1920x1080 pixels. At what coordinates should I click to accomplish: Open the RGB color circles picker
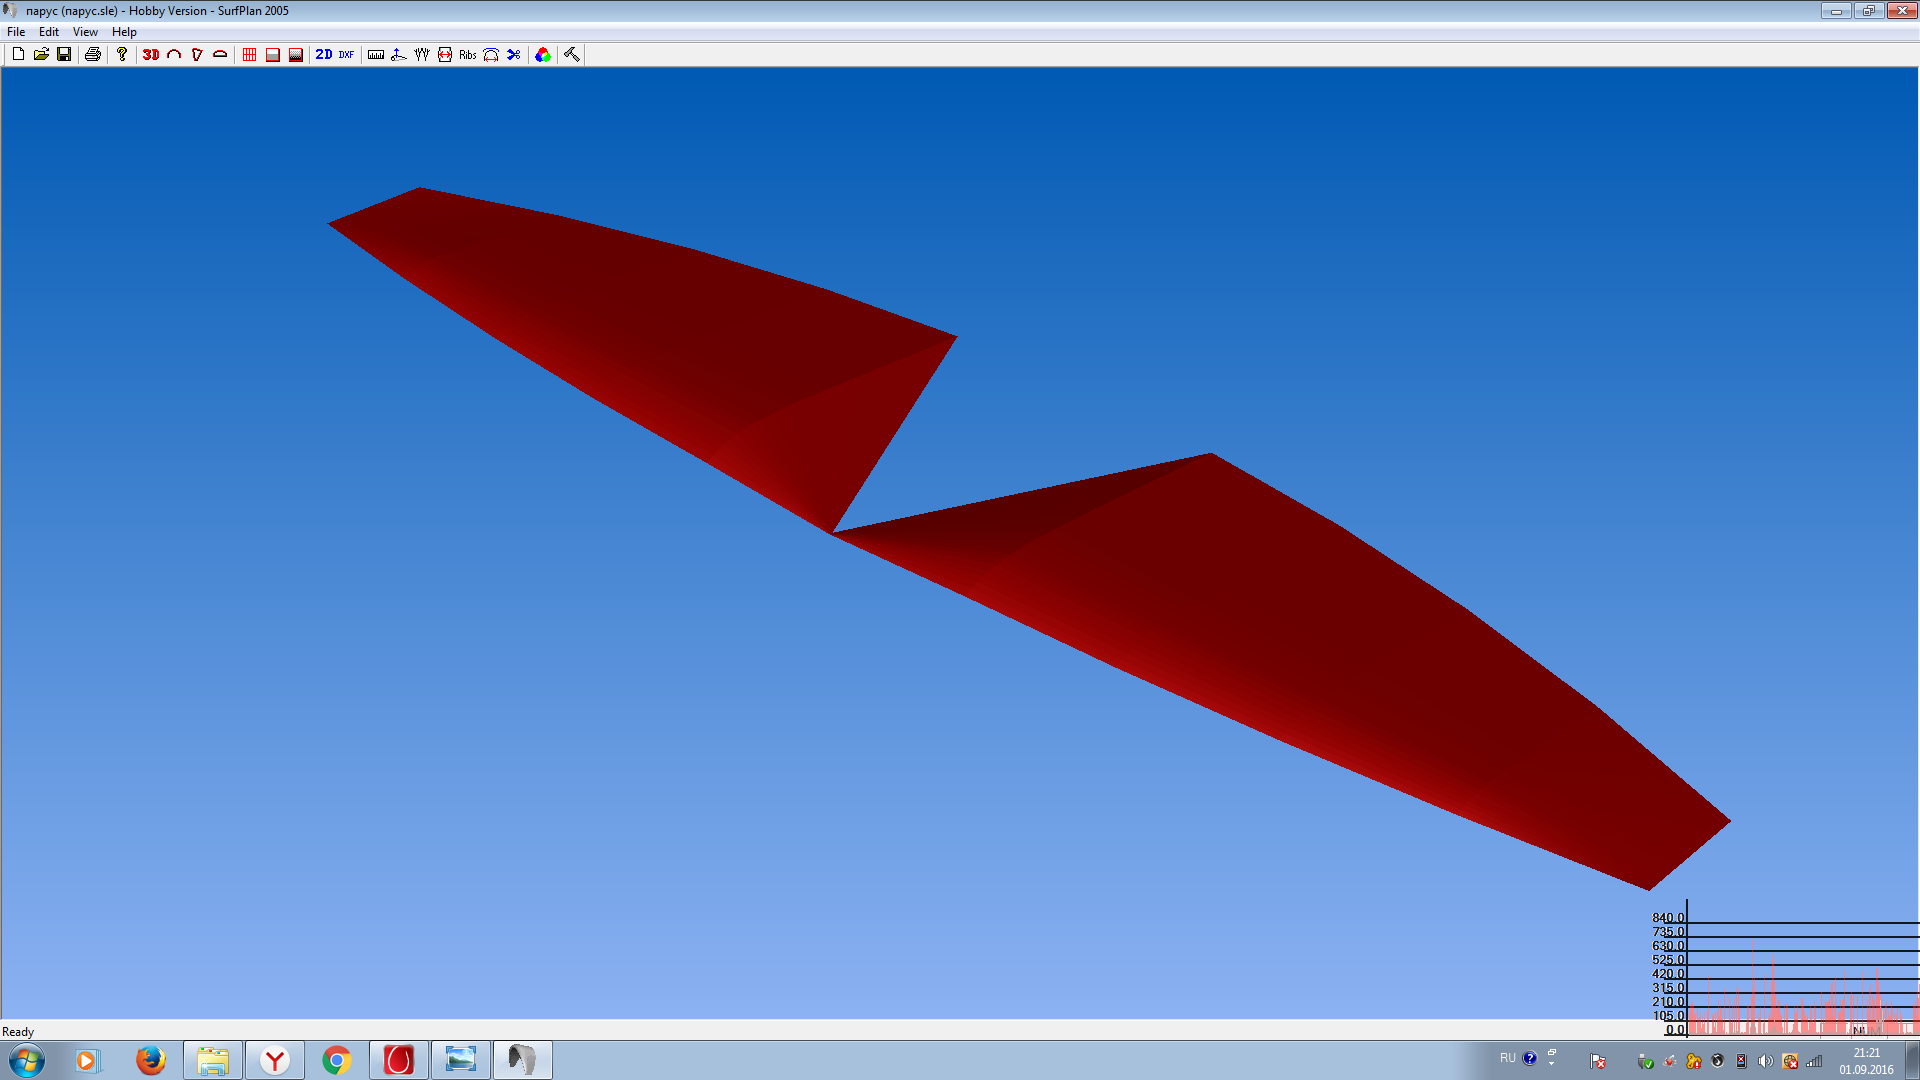click(x=543, y=54)
